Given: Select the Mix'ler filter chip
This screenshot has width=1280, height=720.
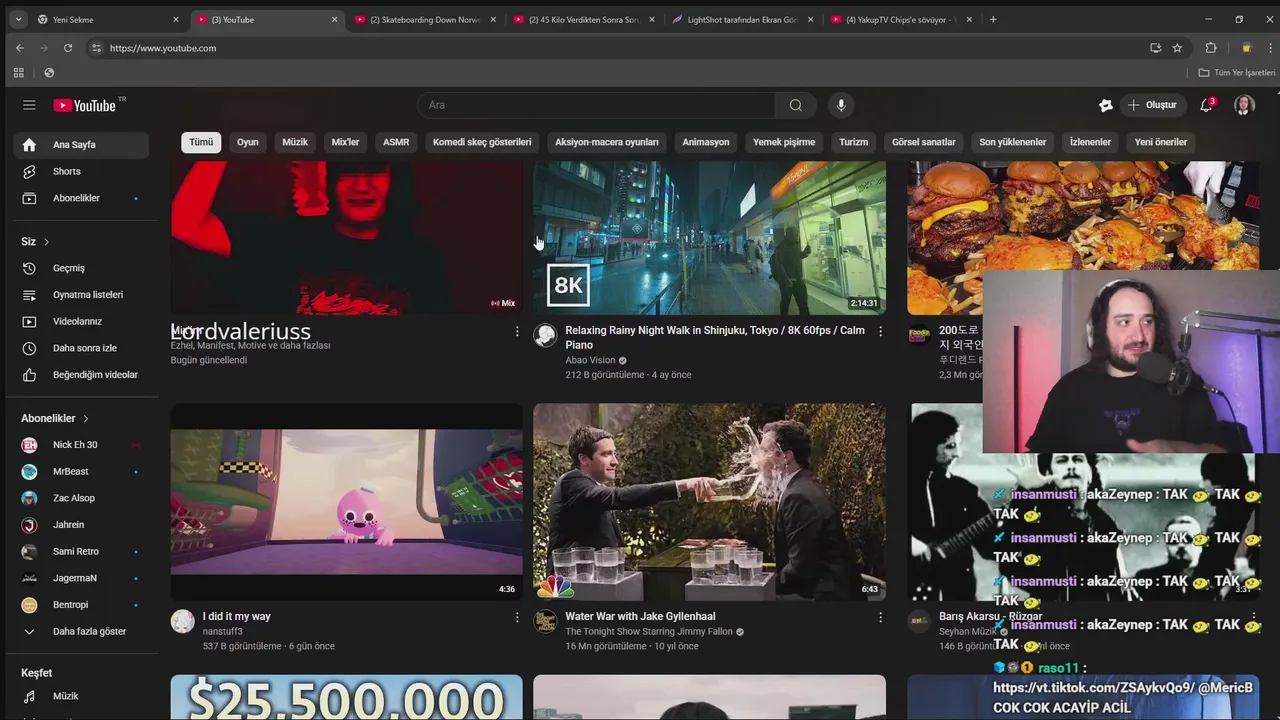Looking at the screenshot, I should (x=345, y=142).
